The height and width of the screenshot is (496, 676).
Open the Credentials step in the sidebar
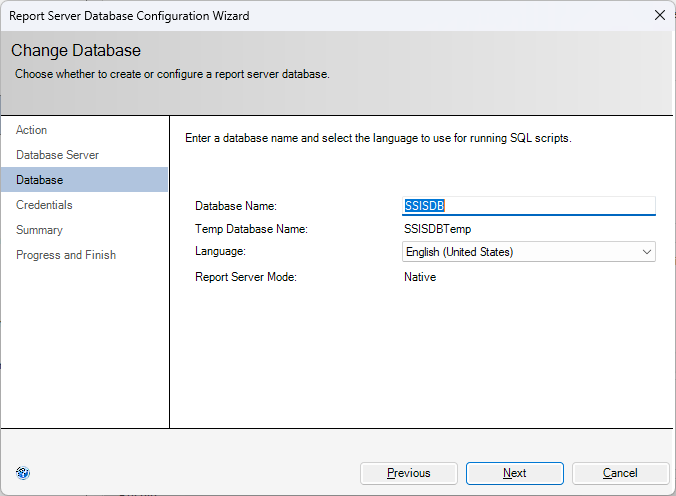click(x=44, y=205)
